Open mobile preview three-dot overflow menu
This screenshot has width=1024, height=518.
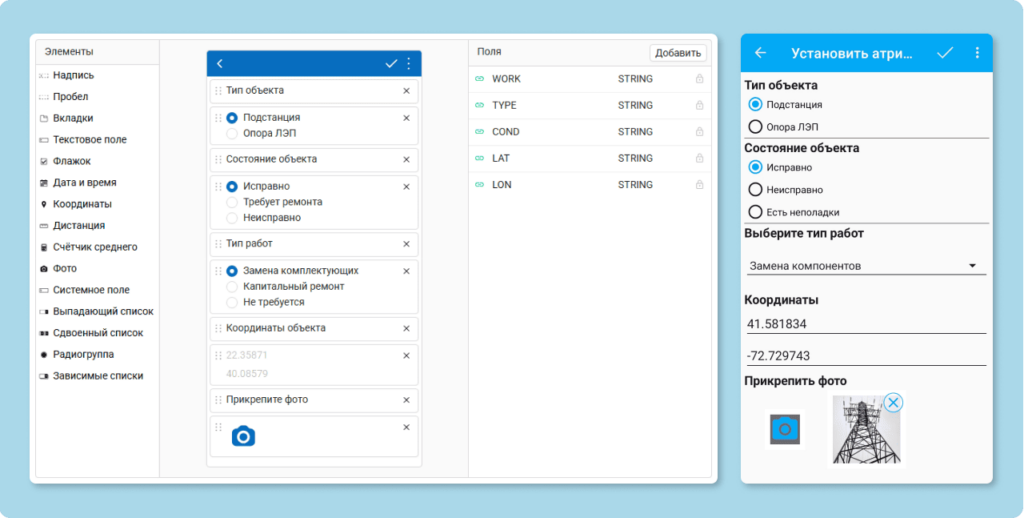pos(977,53)
